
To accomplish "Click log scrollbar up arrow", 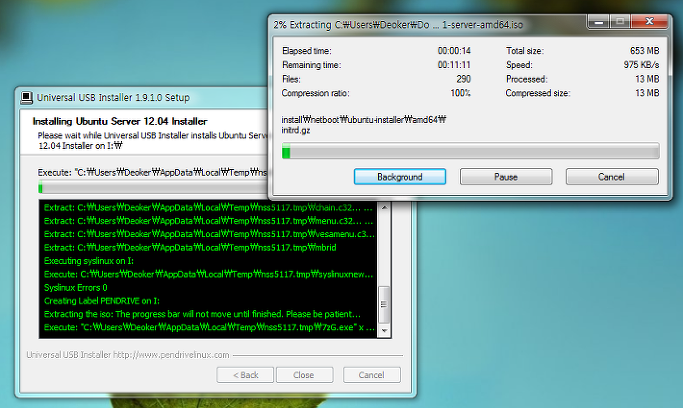I will point(384,208).
